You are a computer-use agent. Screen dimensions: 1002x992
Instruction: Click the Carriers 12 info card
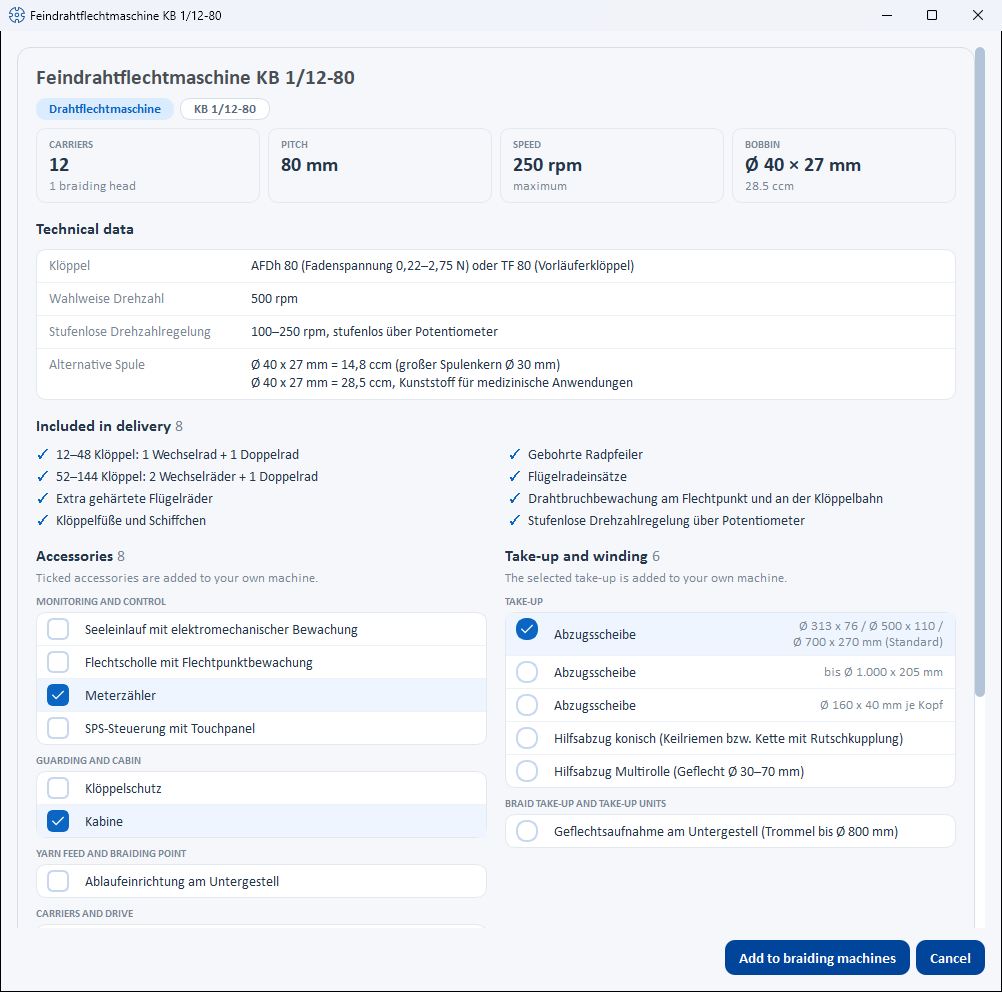click(x=148, y=166)
